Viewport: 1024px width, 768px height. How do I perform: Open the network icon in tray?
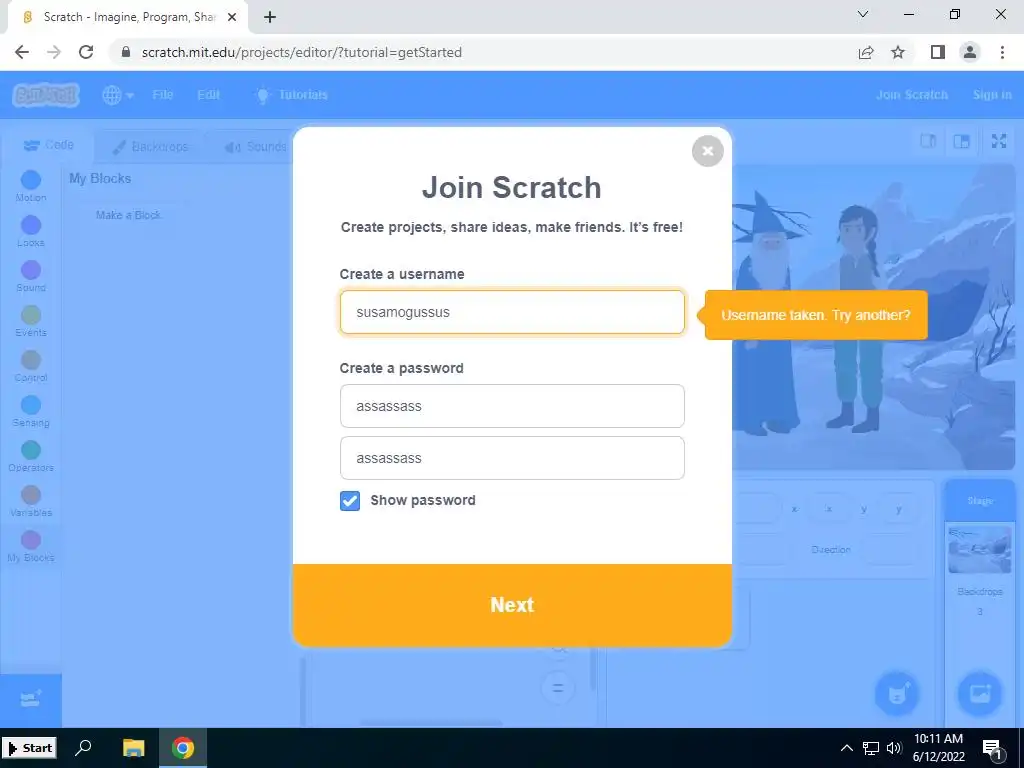pos(871,748)
